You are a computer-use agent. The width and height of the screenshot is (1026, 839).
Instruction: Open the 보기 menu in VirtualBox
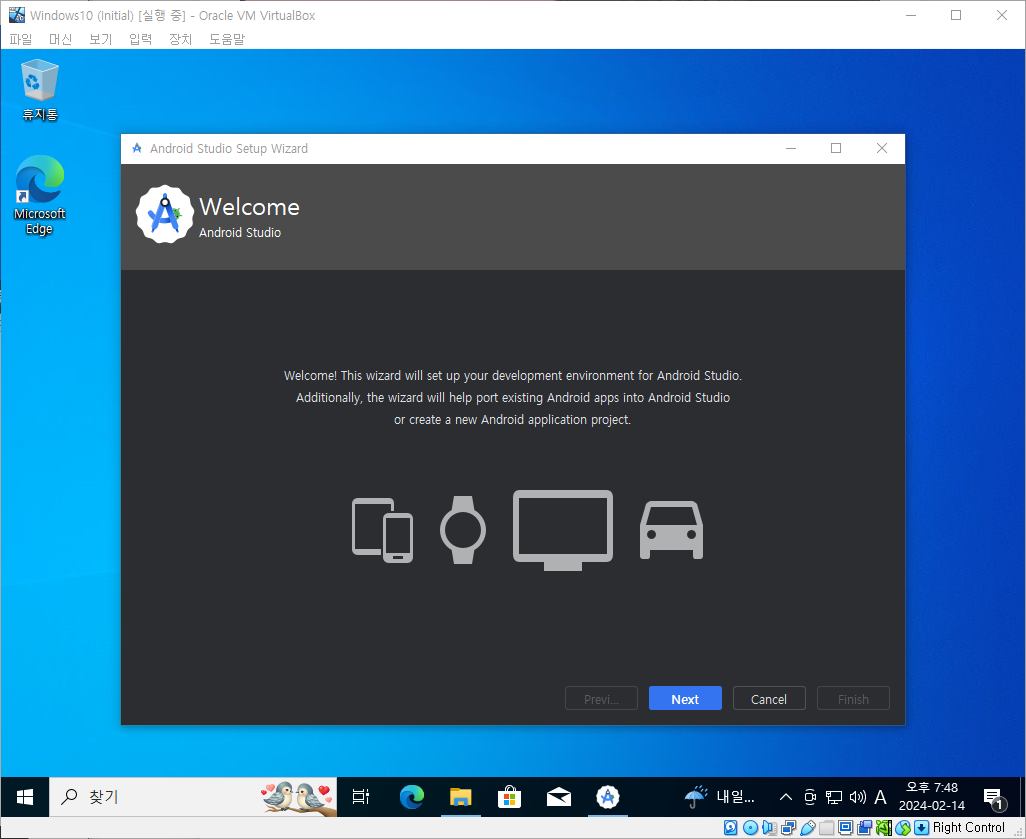pyautogui.click(x=101, y=39)
